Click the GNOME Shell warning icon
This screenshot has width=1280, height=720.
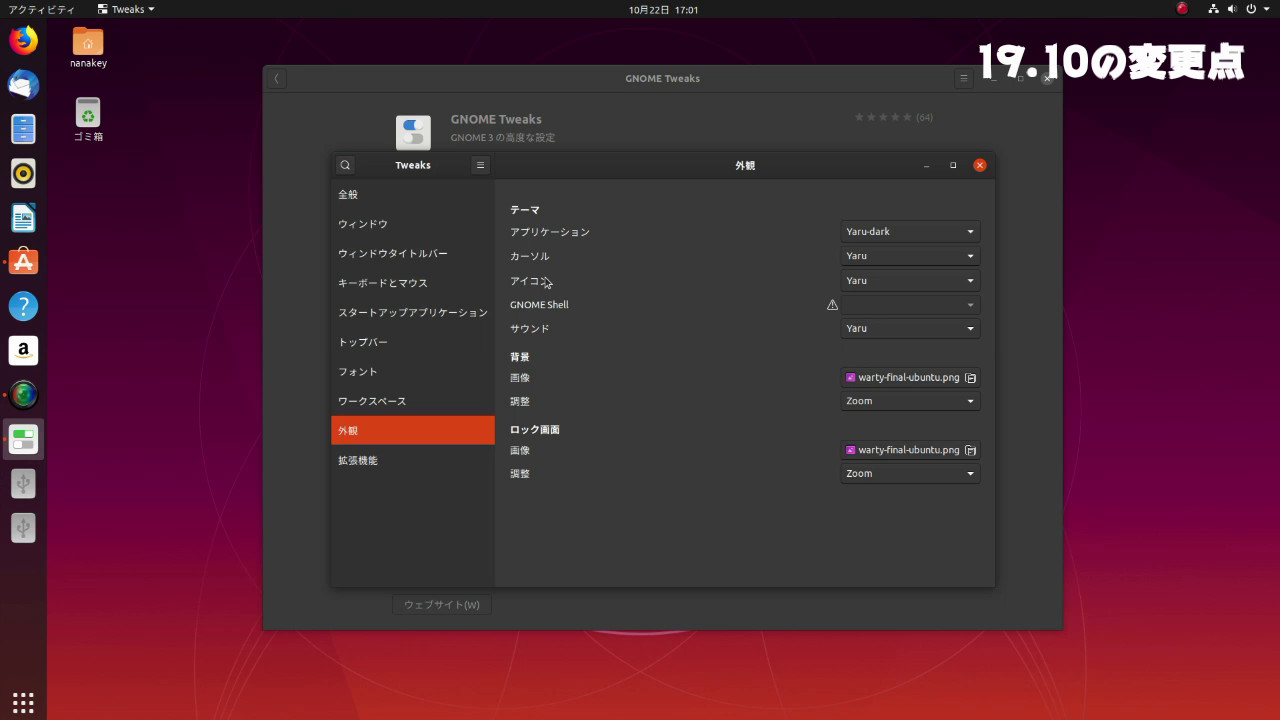tap(832, 304)
